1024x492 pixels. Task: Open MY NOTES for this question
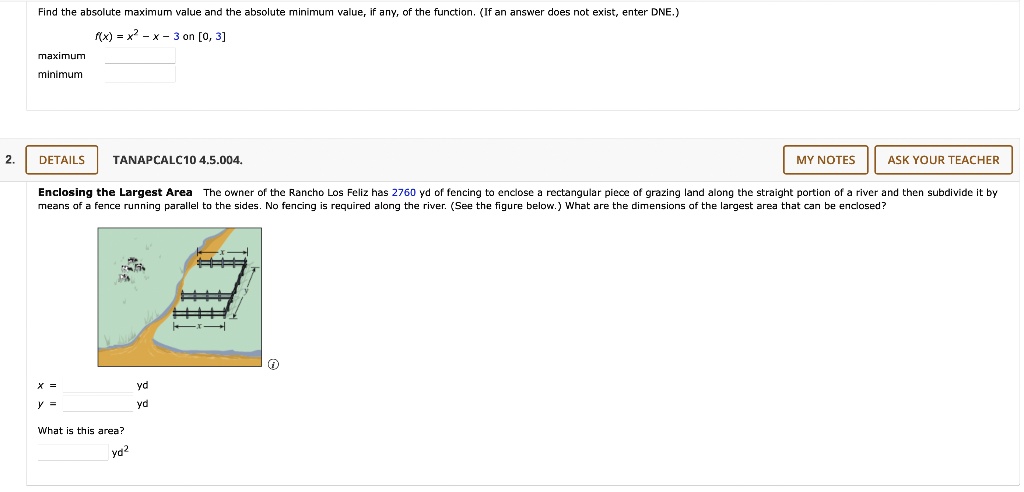point(825,160)
